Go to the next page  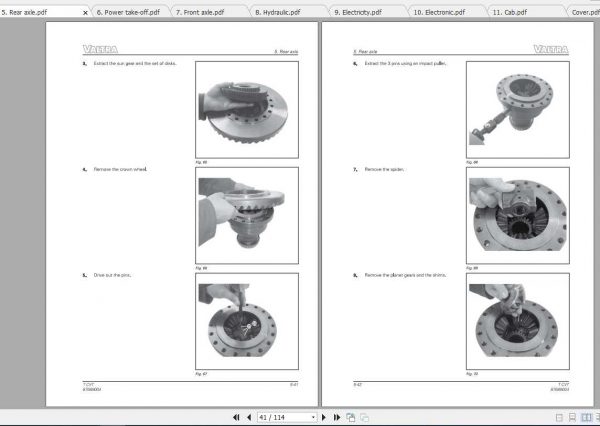click(x=324, y=417)
